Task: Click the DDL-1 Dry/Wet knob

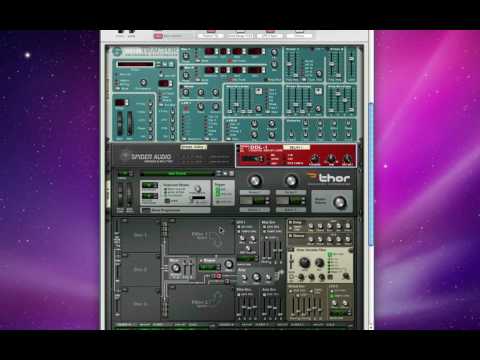Action: click(x=347, y=159)
